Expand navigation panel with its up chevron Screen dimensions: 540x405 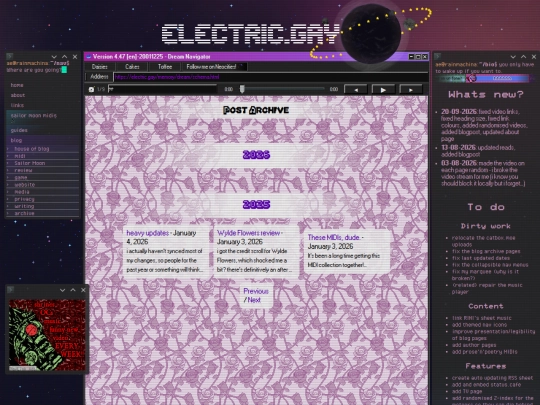(64, 56)
